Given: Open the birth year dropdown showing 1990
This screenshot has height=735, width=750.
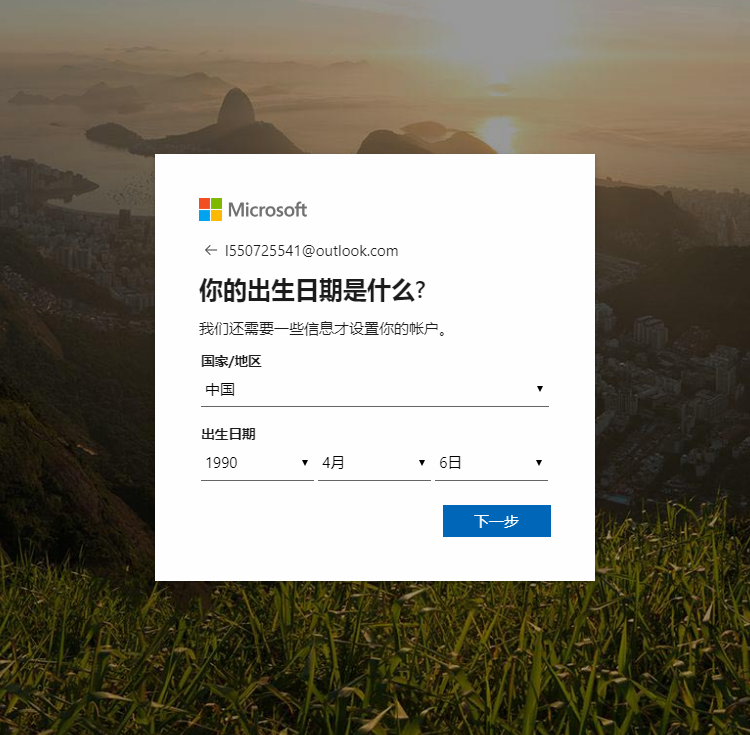Looking at the screenshot, I should pyautogui.click(x=257, y=463).
